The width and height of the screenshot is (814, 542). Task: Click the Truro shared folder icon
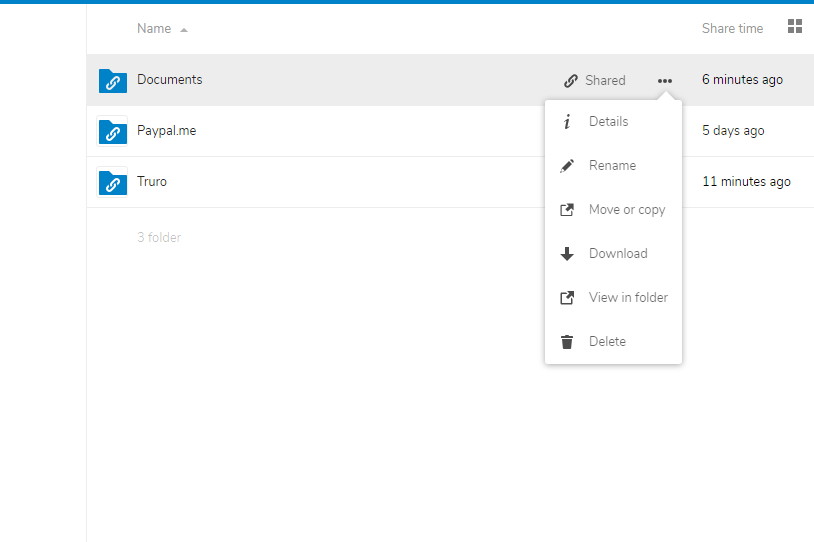pos(113,183)
